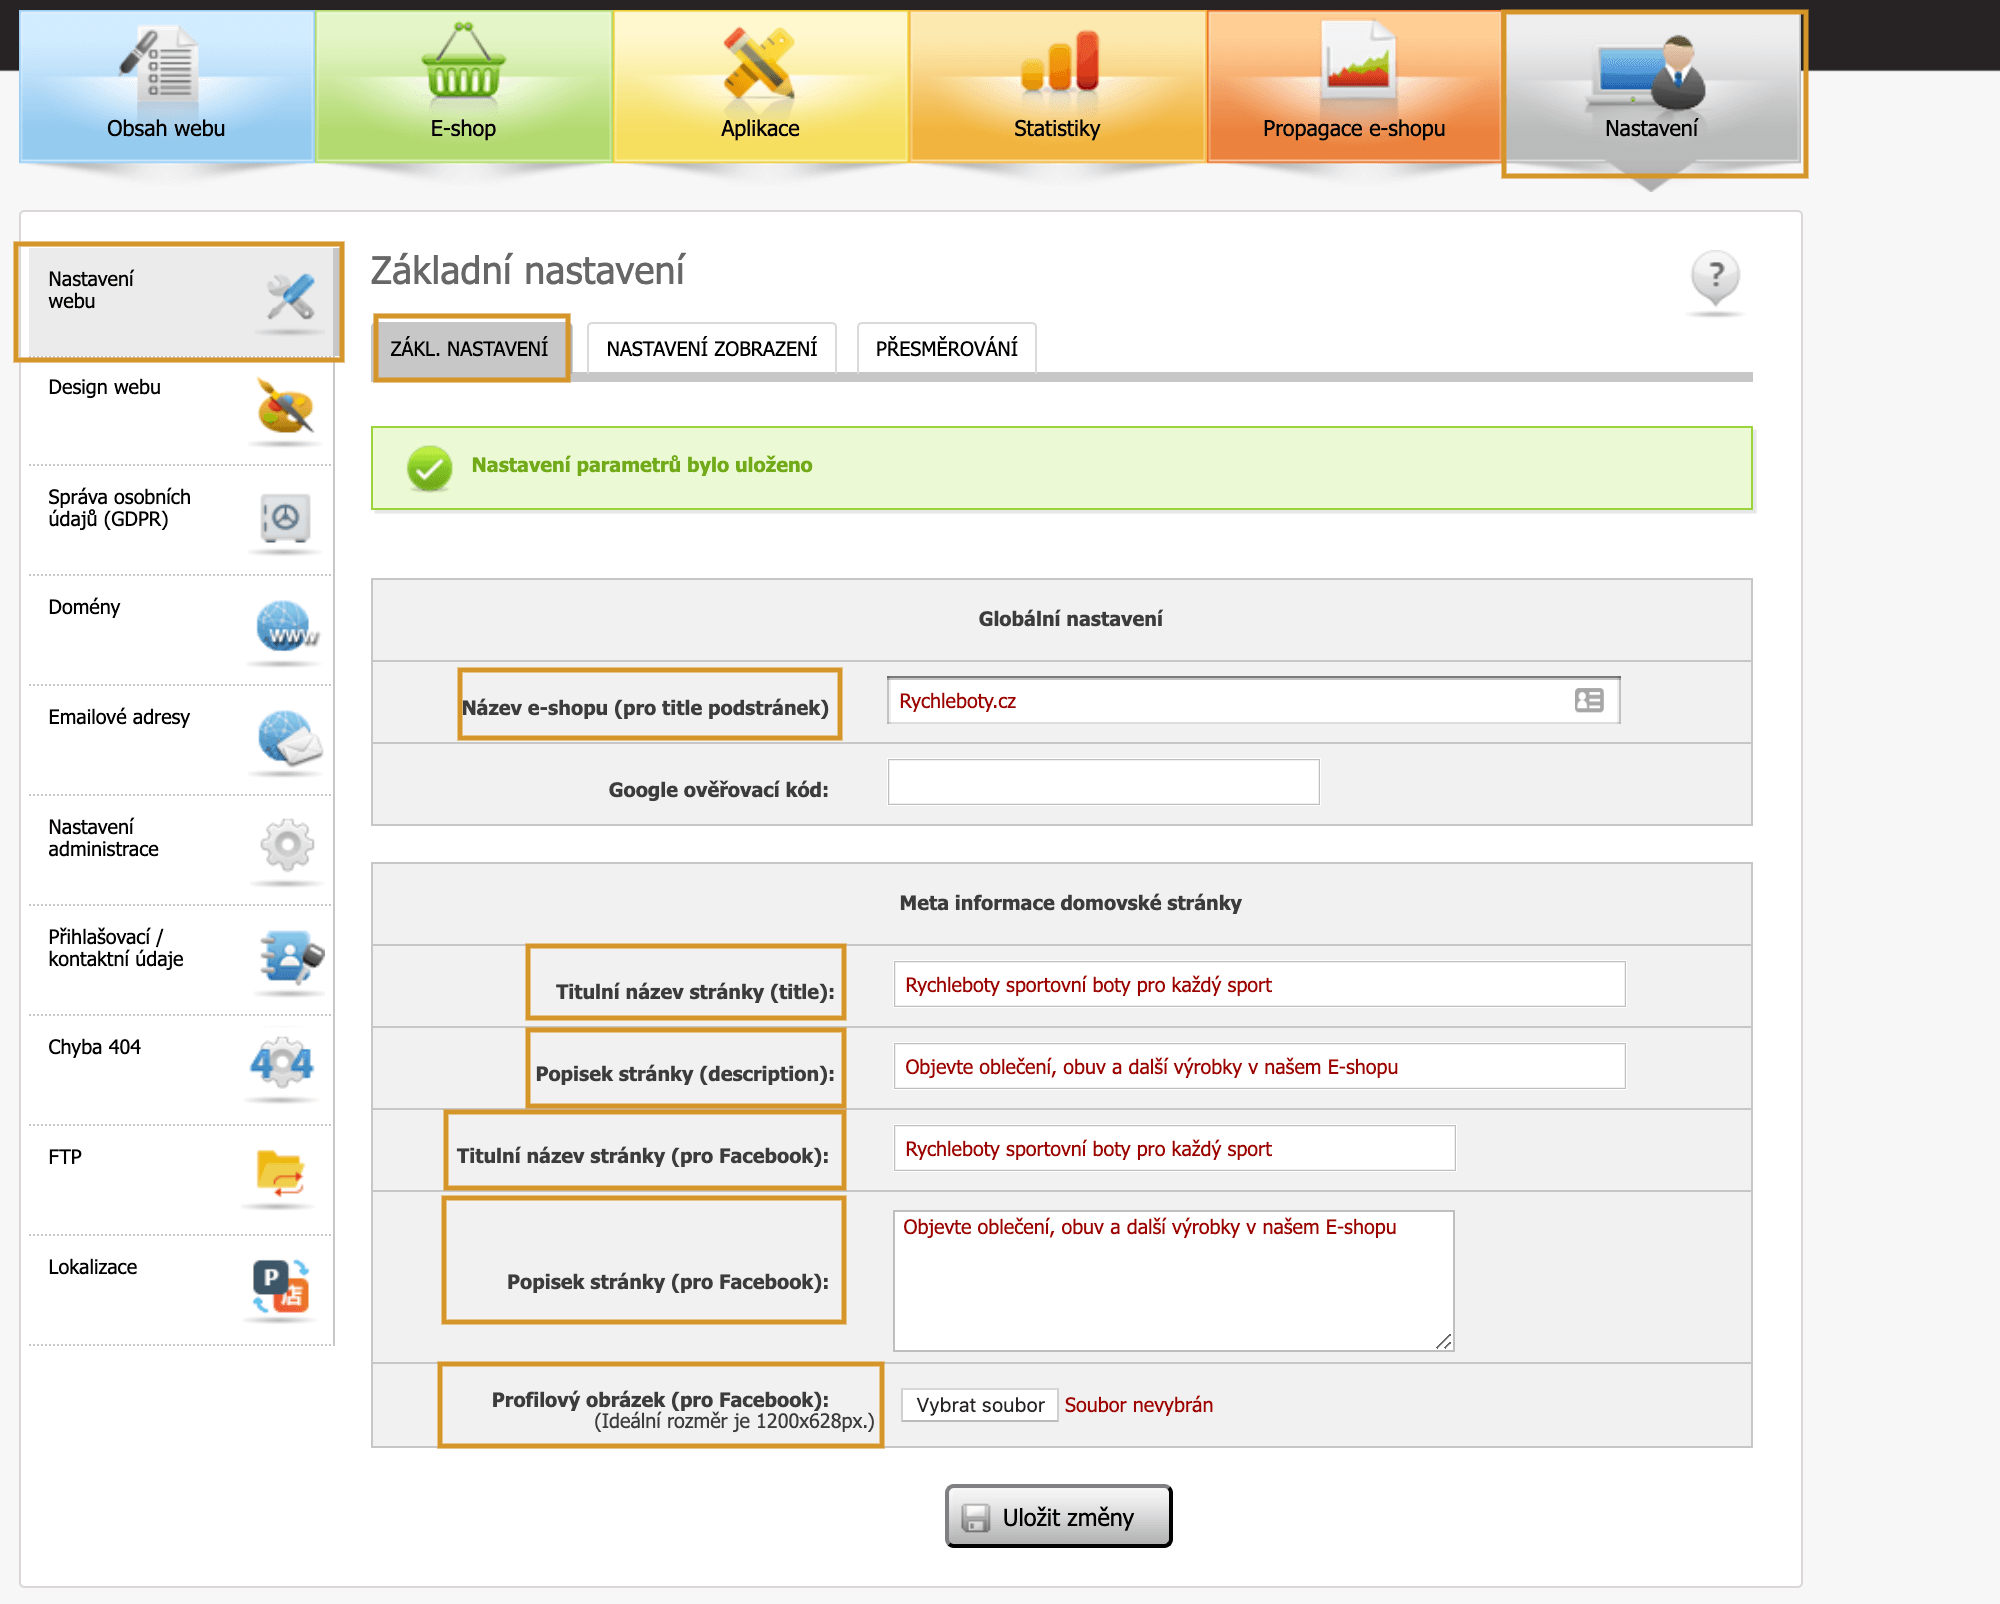Image resolution: width=2000 pixels, height=1604 pixels.
Task: Select the Nastavení top menu label
Action: (1651, 128)
